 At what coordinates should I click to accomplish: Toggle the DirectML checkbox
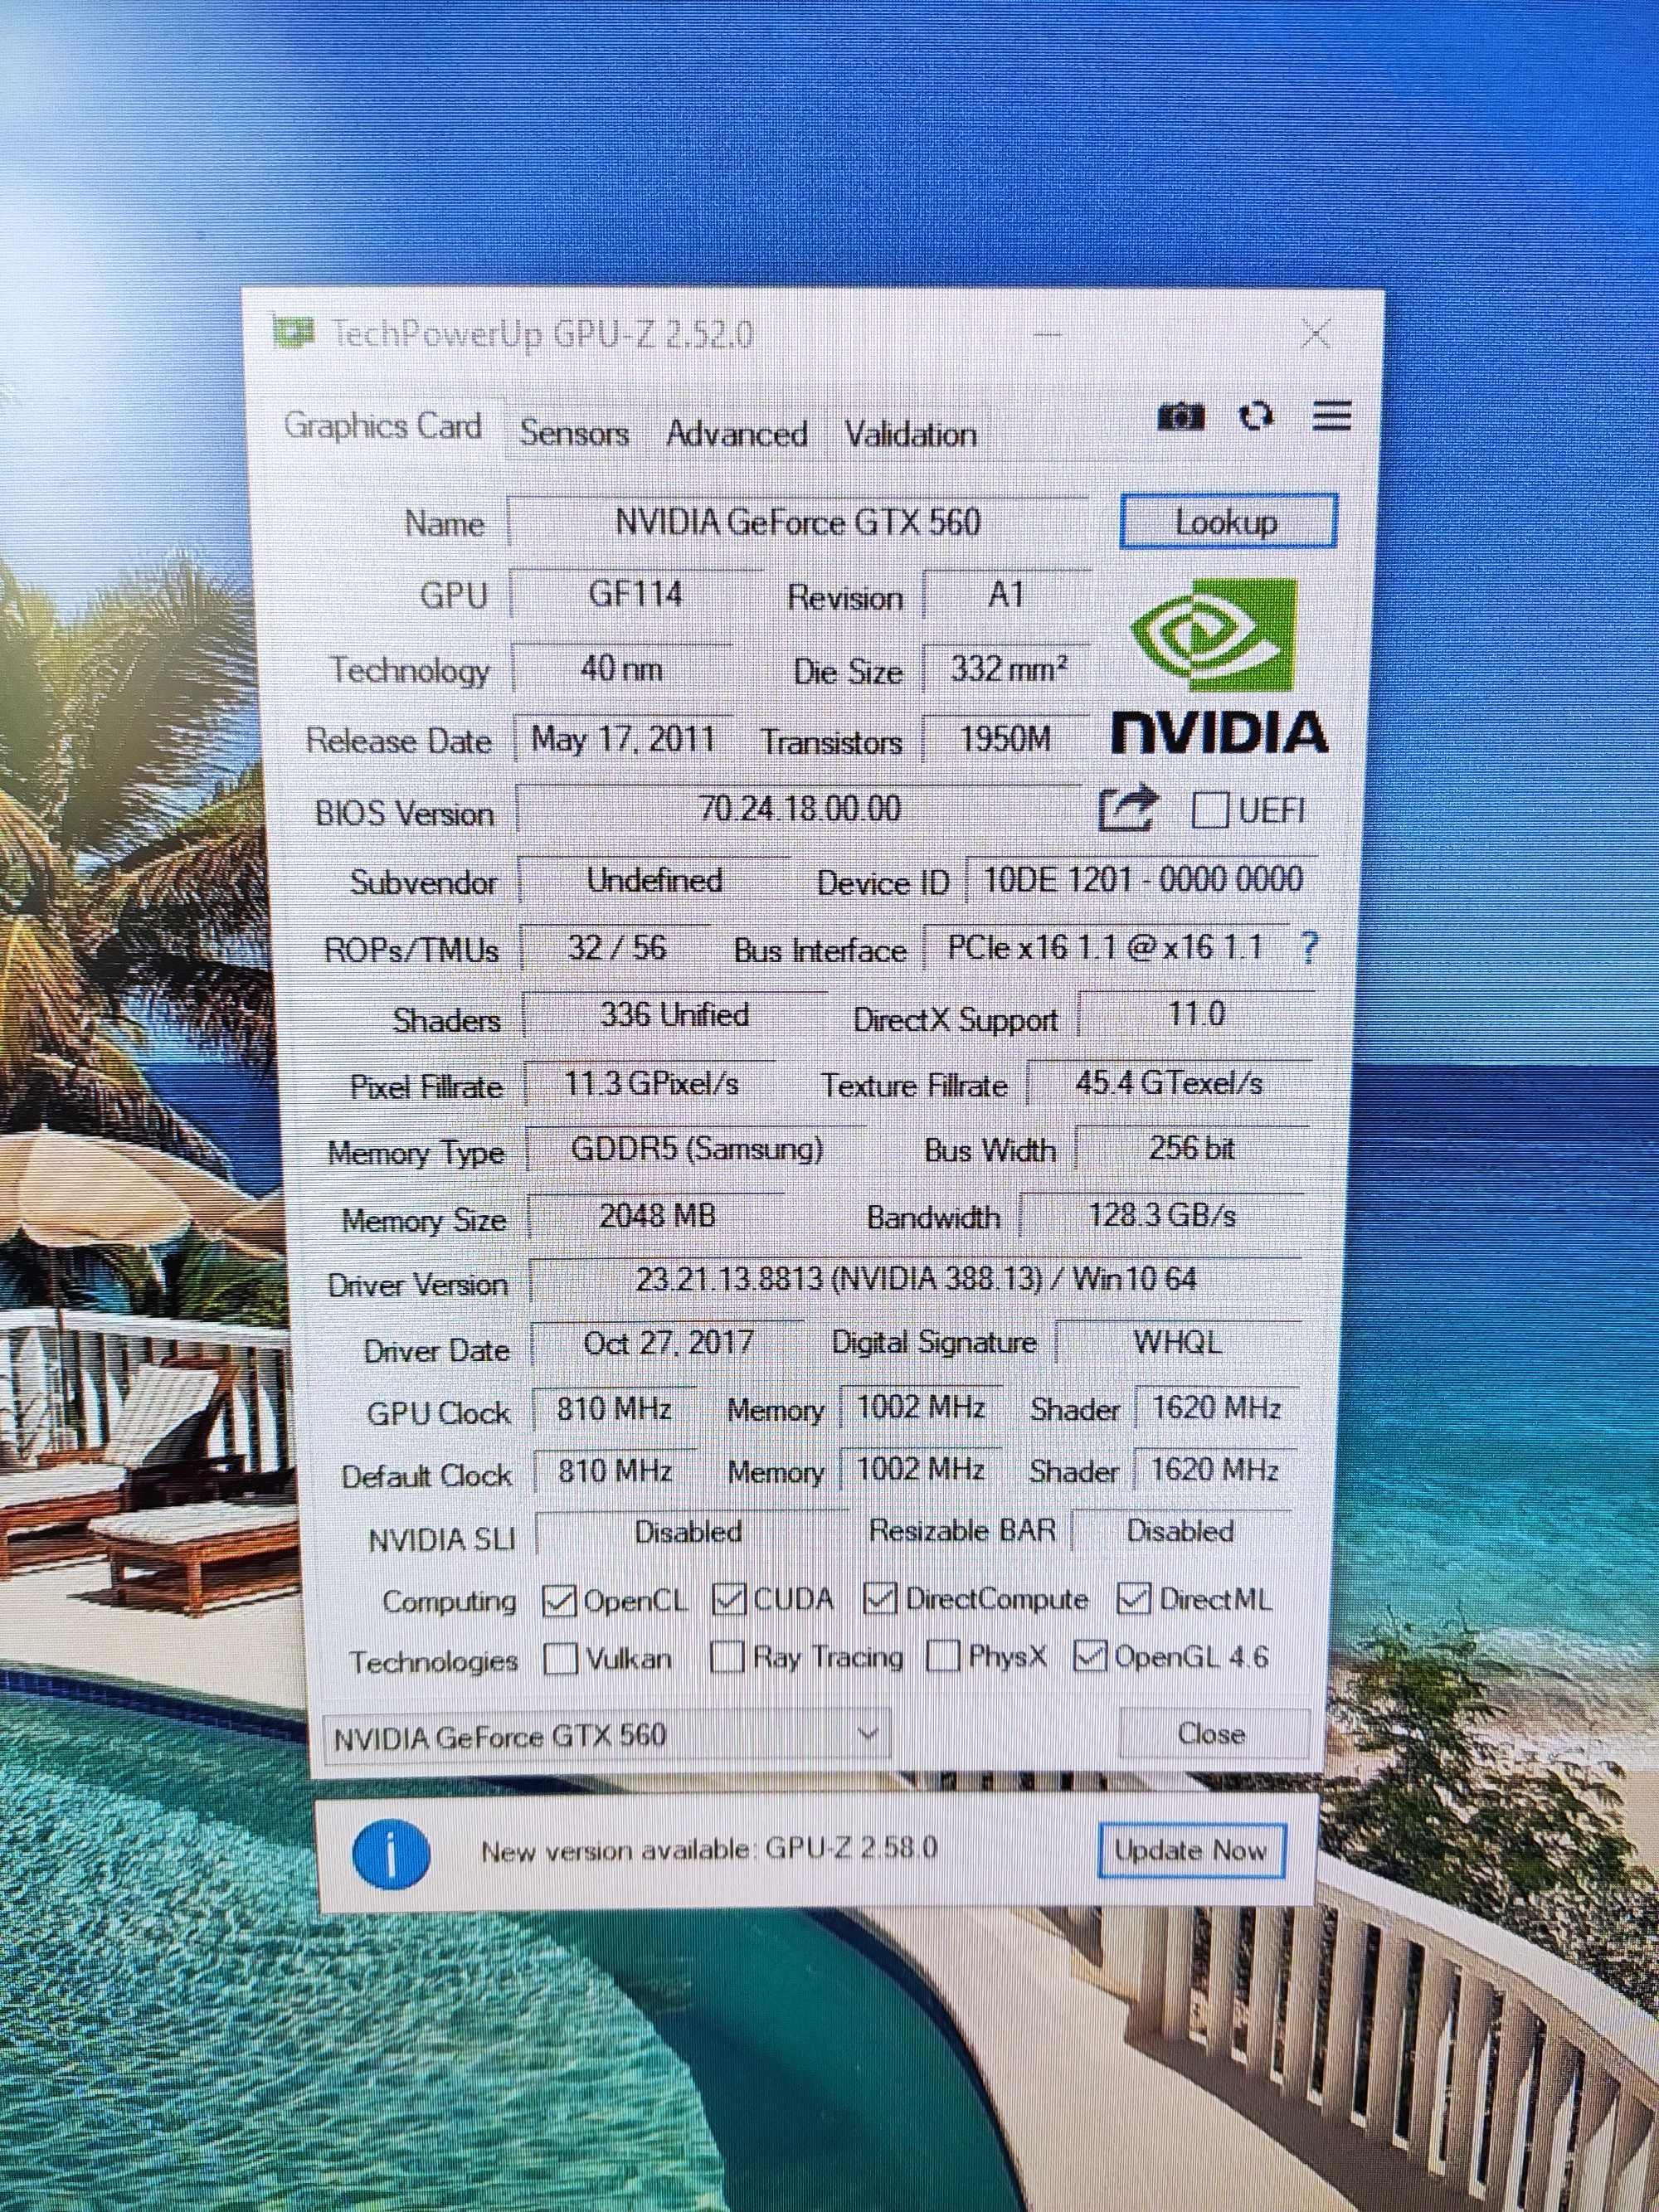(1133, 1599)
